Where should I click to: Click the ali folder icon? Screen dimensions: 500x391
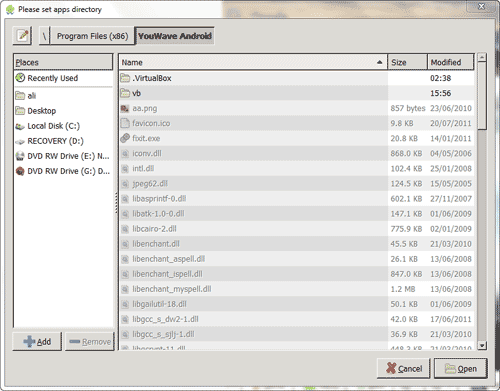[x=20, y=96]
